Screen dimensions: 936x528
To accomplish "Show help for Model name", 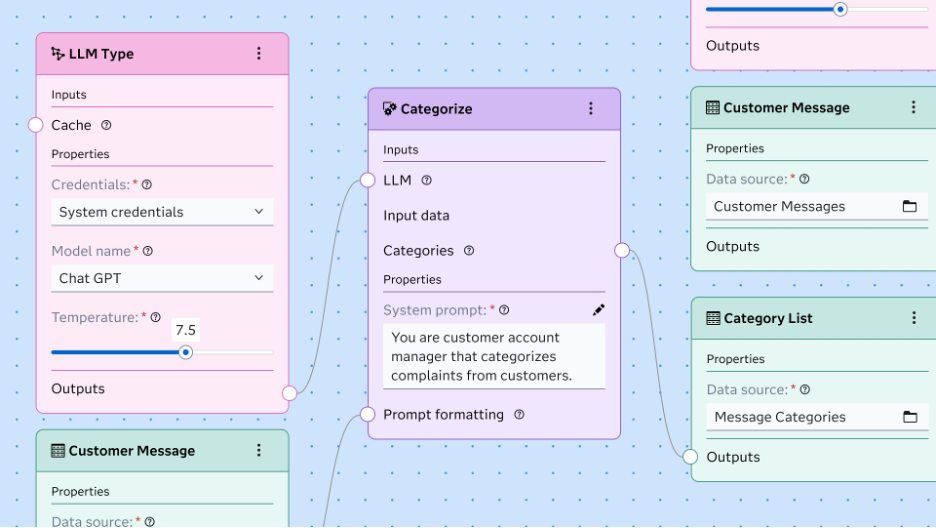I will click(x=148, y=251).
